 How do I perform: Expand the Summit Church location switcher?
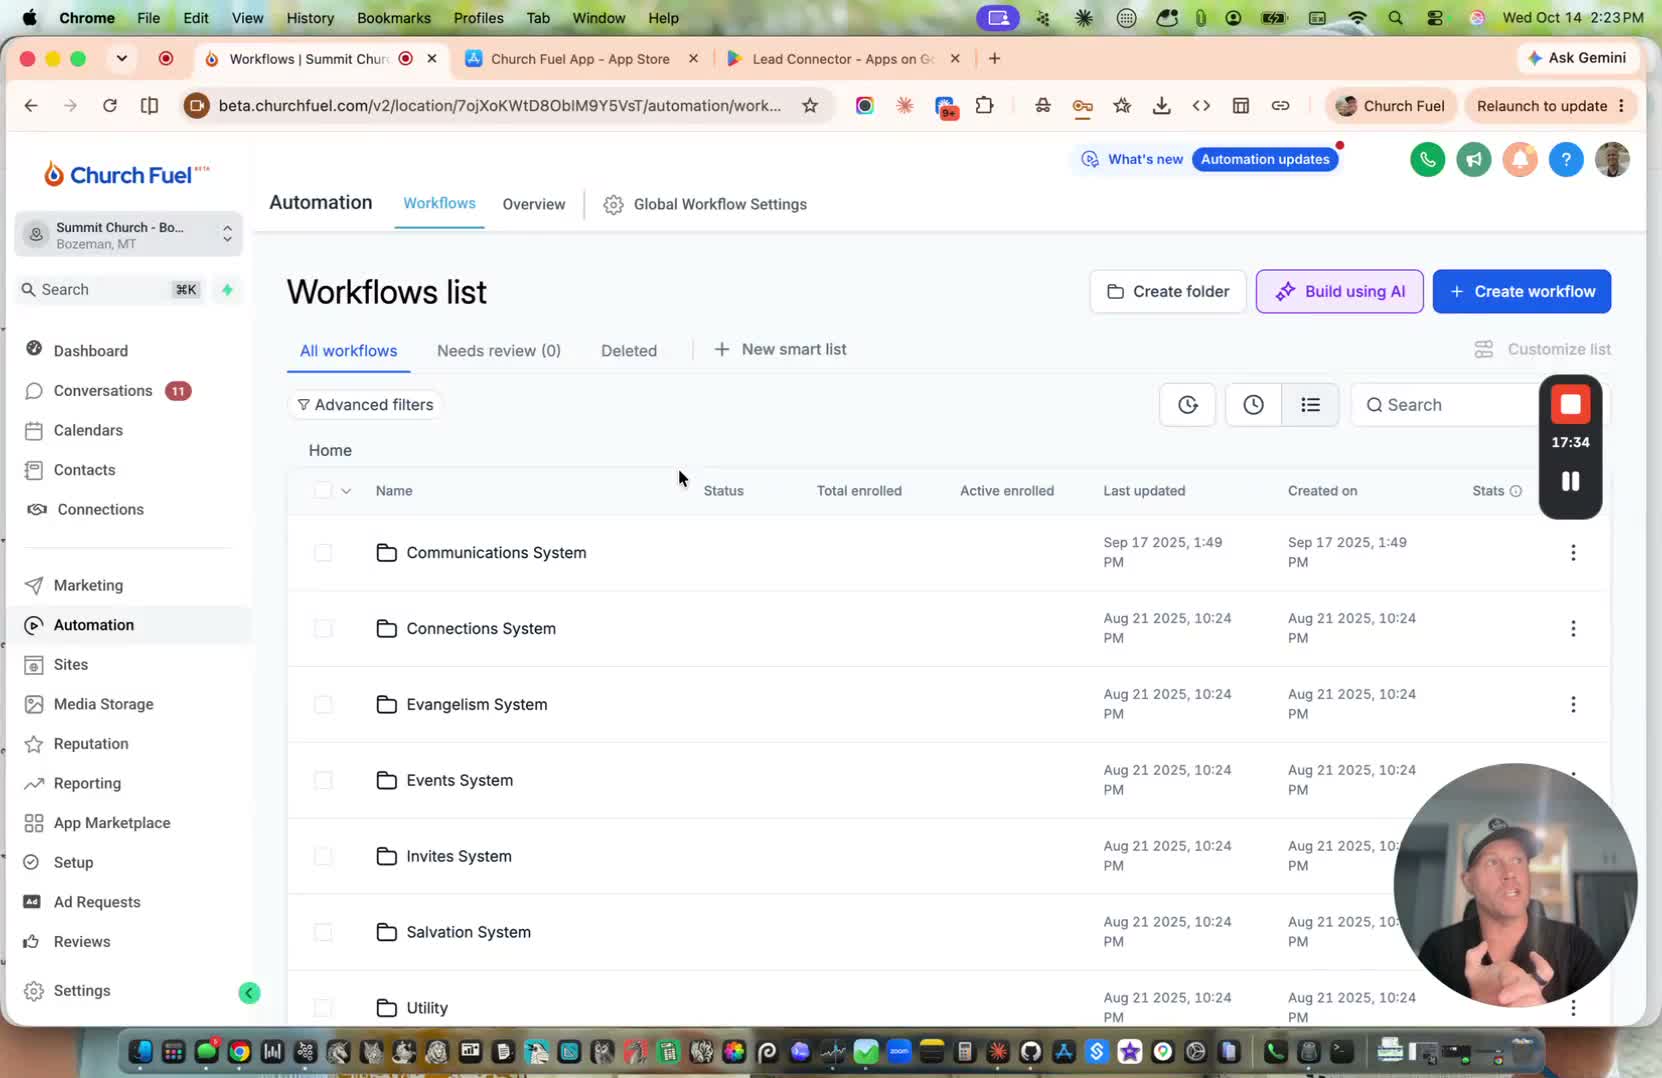[x=128, y=235]
